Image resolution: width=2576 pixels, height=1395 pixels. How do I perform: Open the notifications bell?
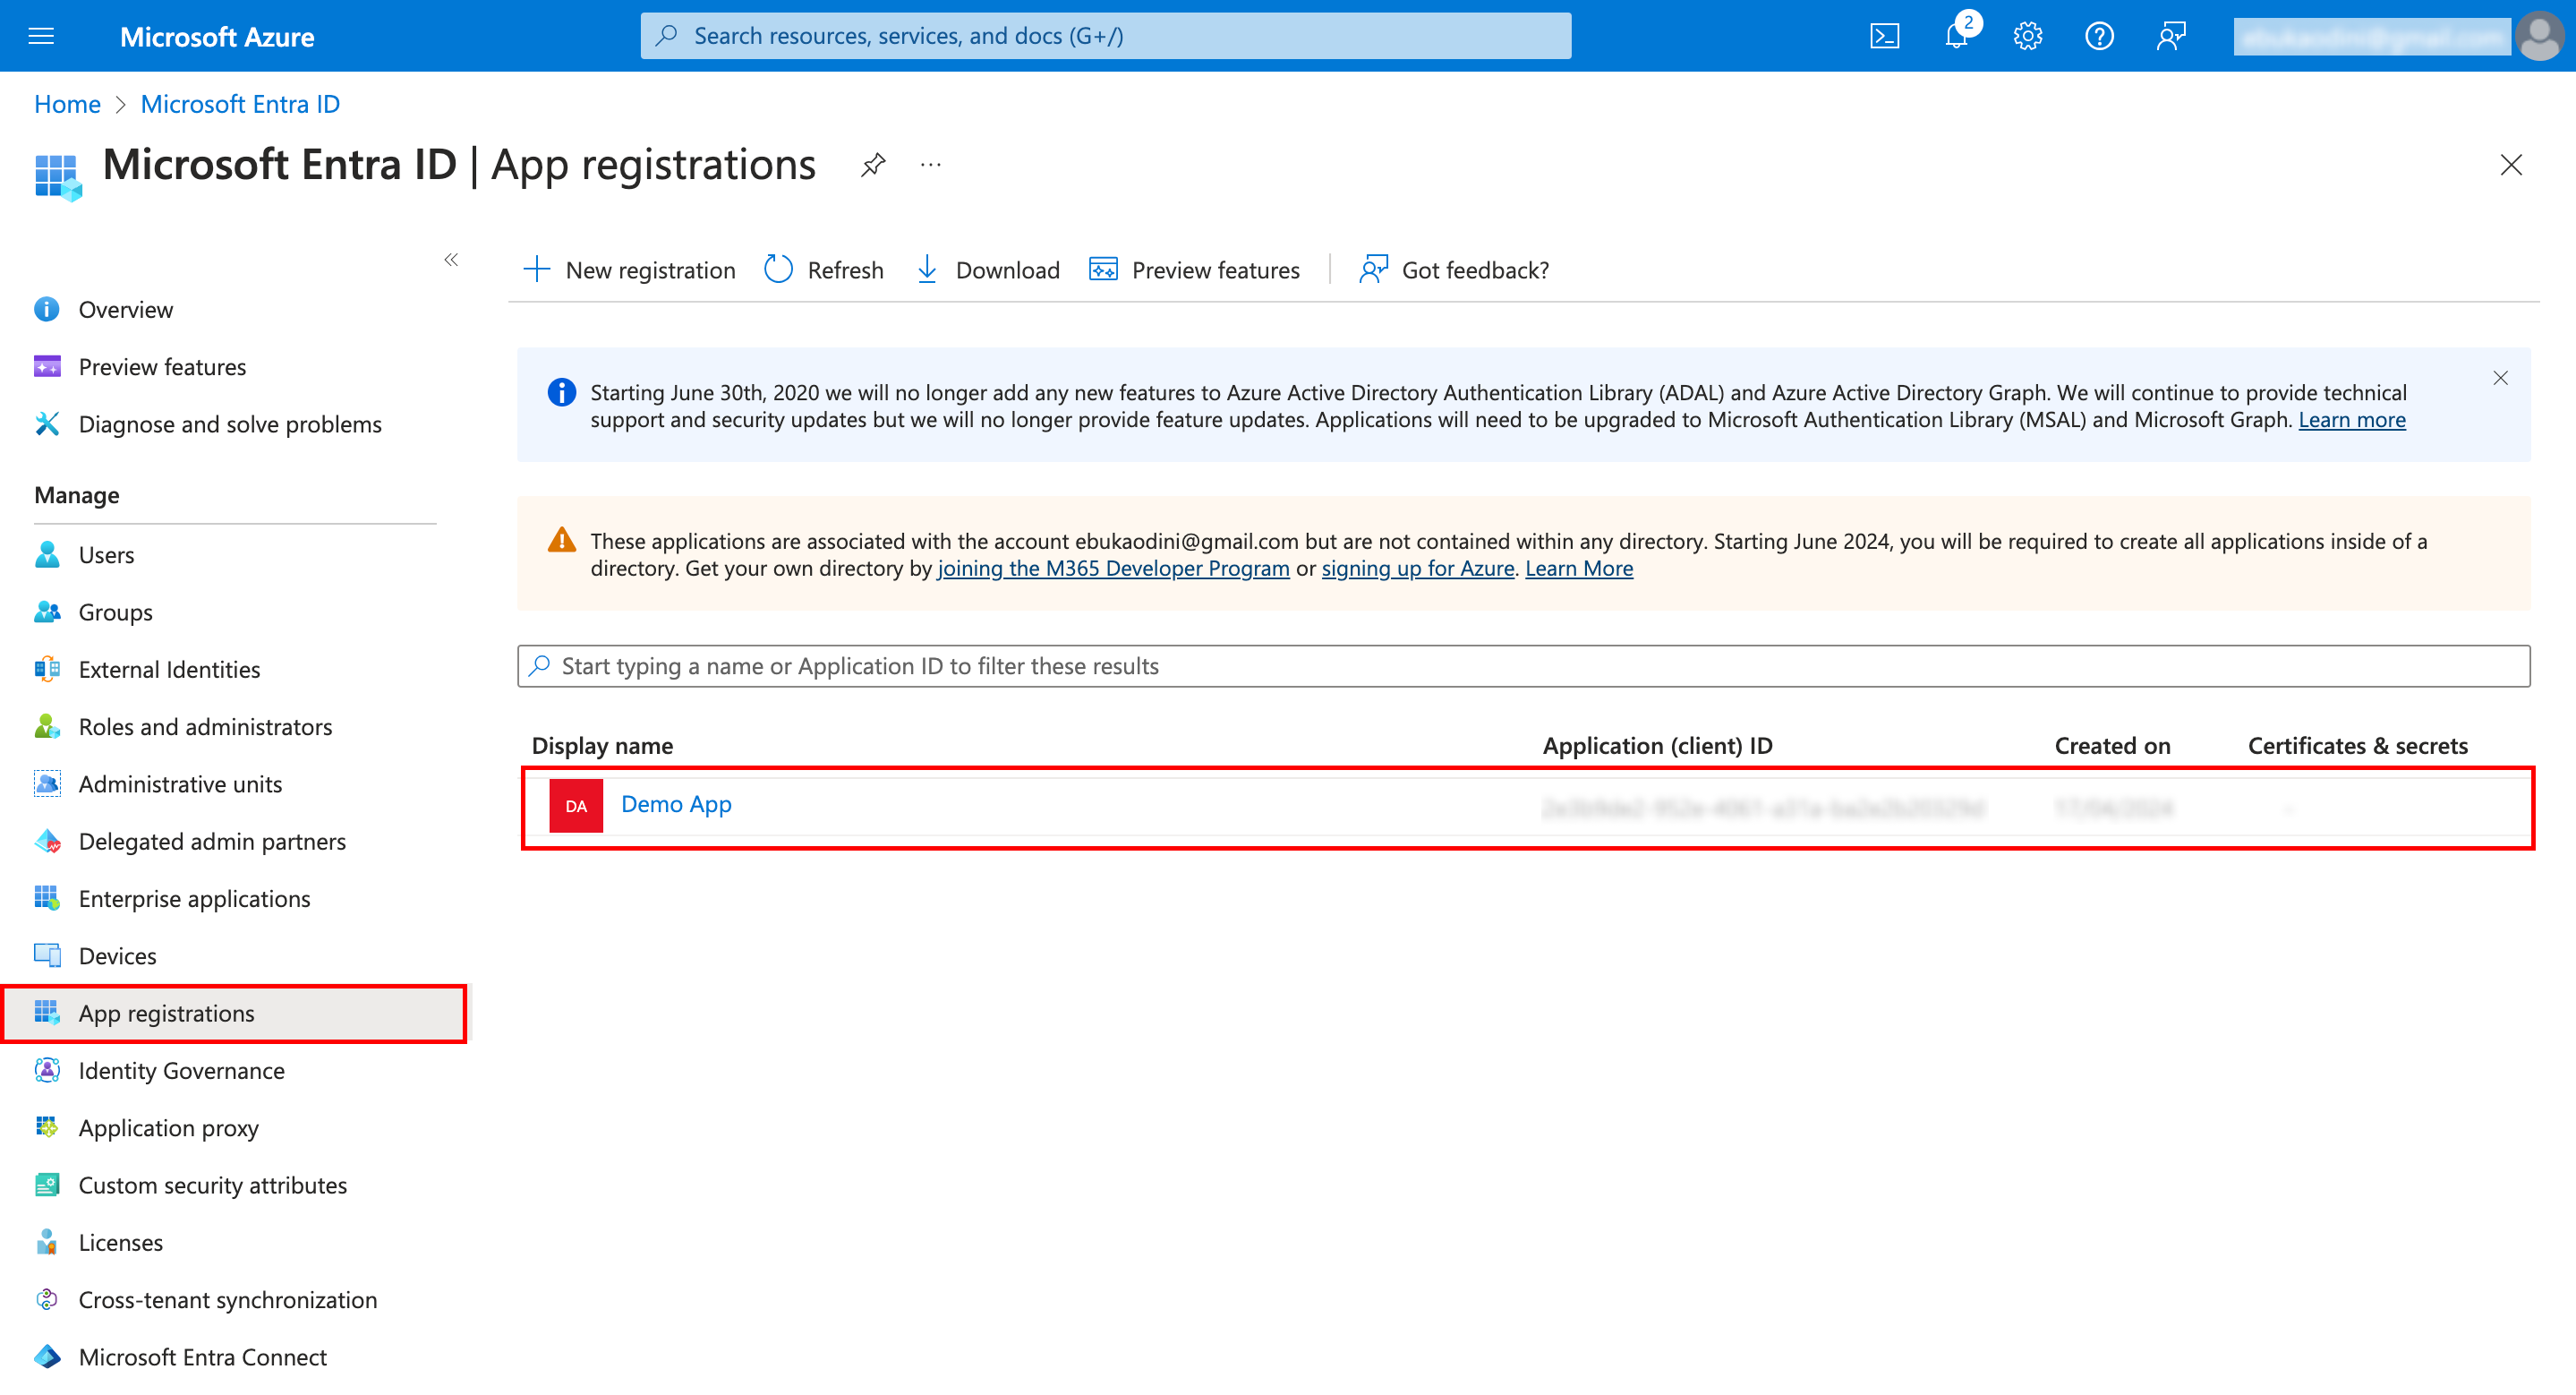[1956, 37]
